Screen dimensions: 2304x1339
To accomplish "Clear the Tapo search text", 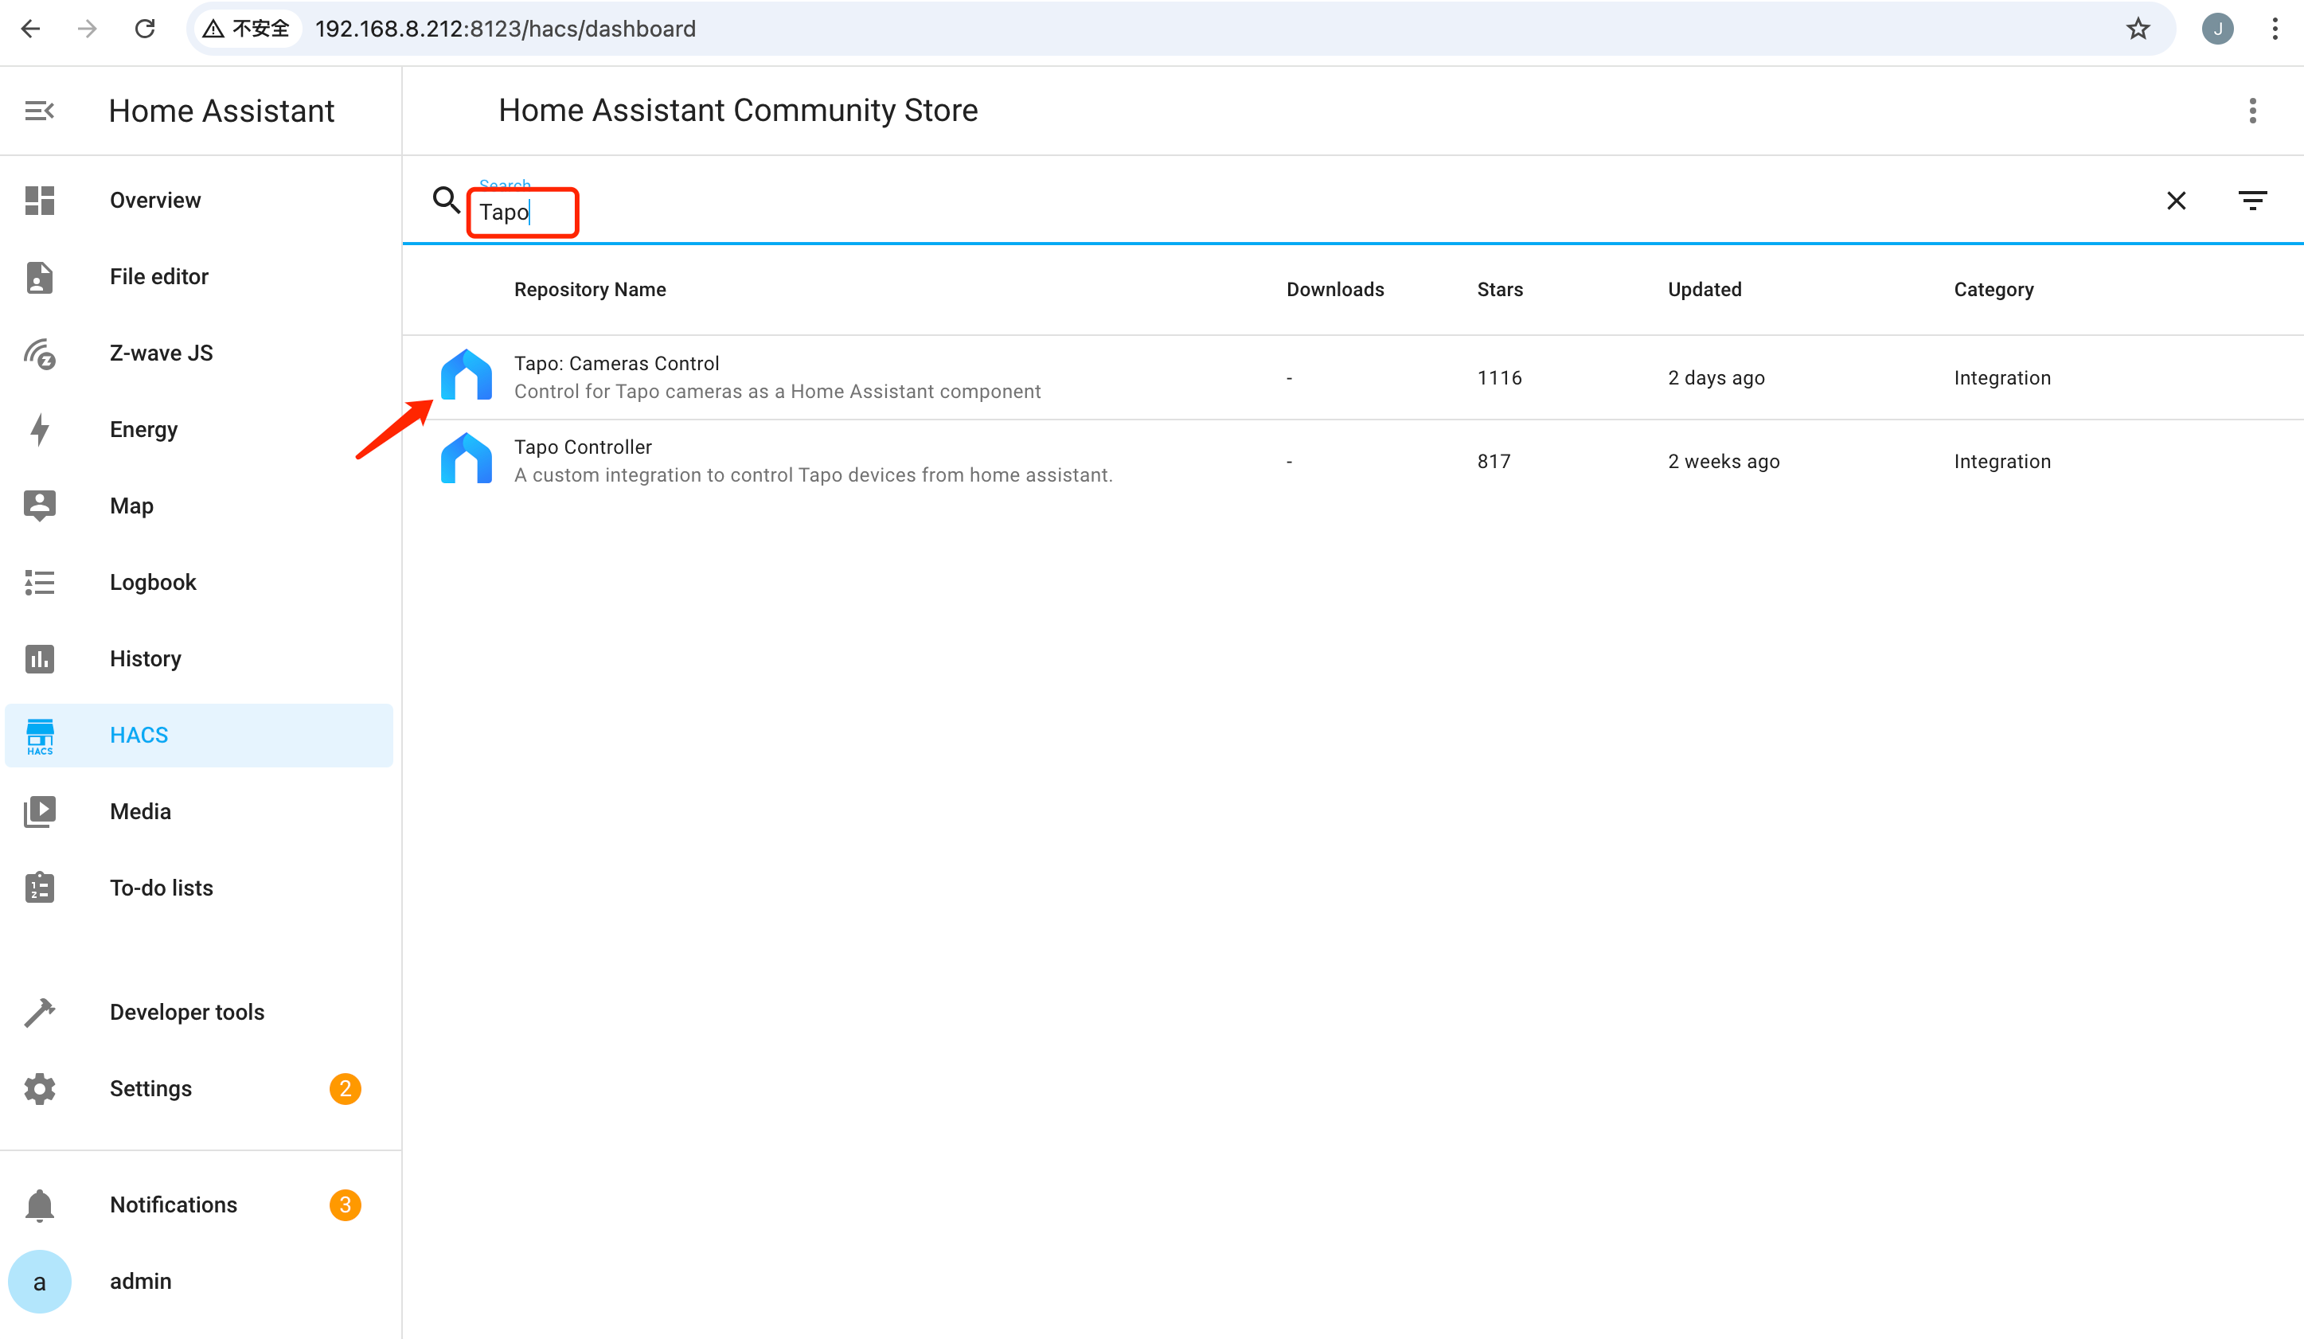I will coord(2176,201).
